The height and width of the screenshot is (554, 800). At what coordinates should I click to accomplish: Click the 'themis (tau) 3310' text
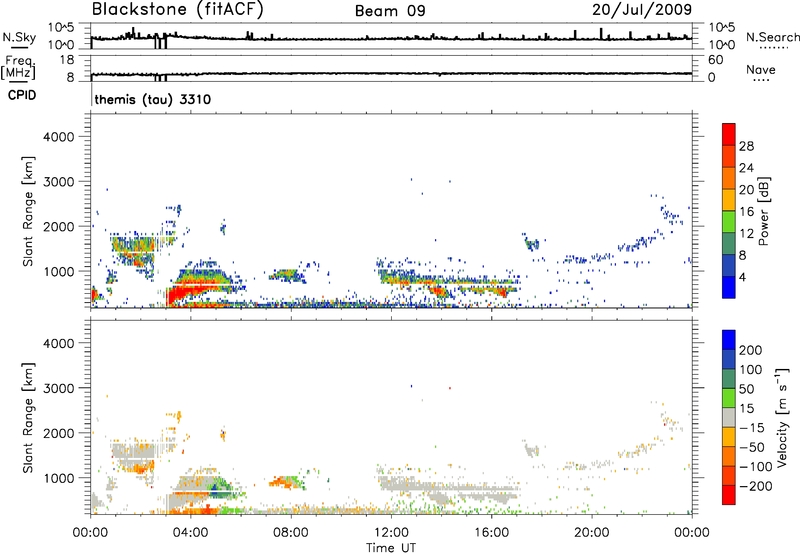click(x=153, y=99)
